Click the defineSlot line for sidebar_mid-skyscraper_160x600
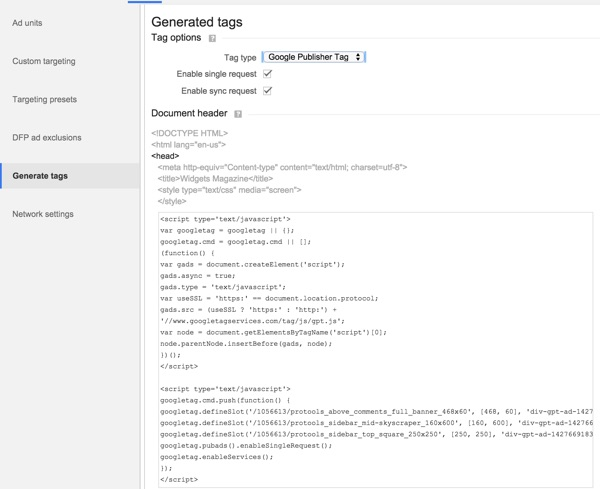600x489 pixels. tap(377, 423)
